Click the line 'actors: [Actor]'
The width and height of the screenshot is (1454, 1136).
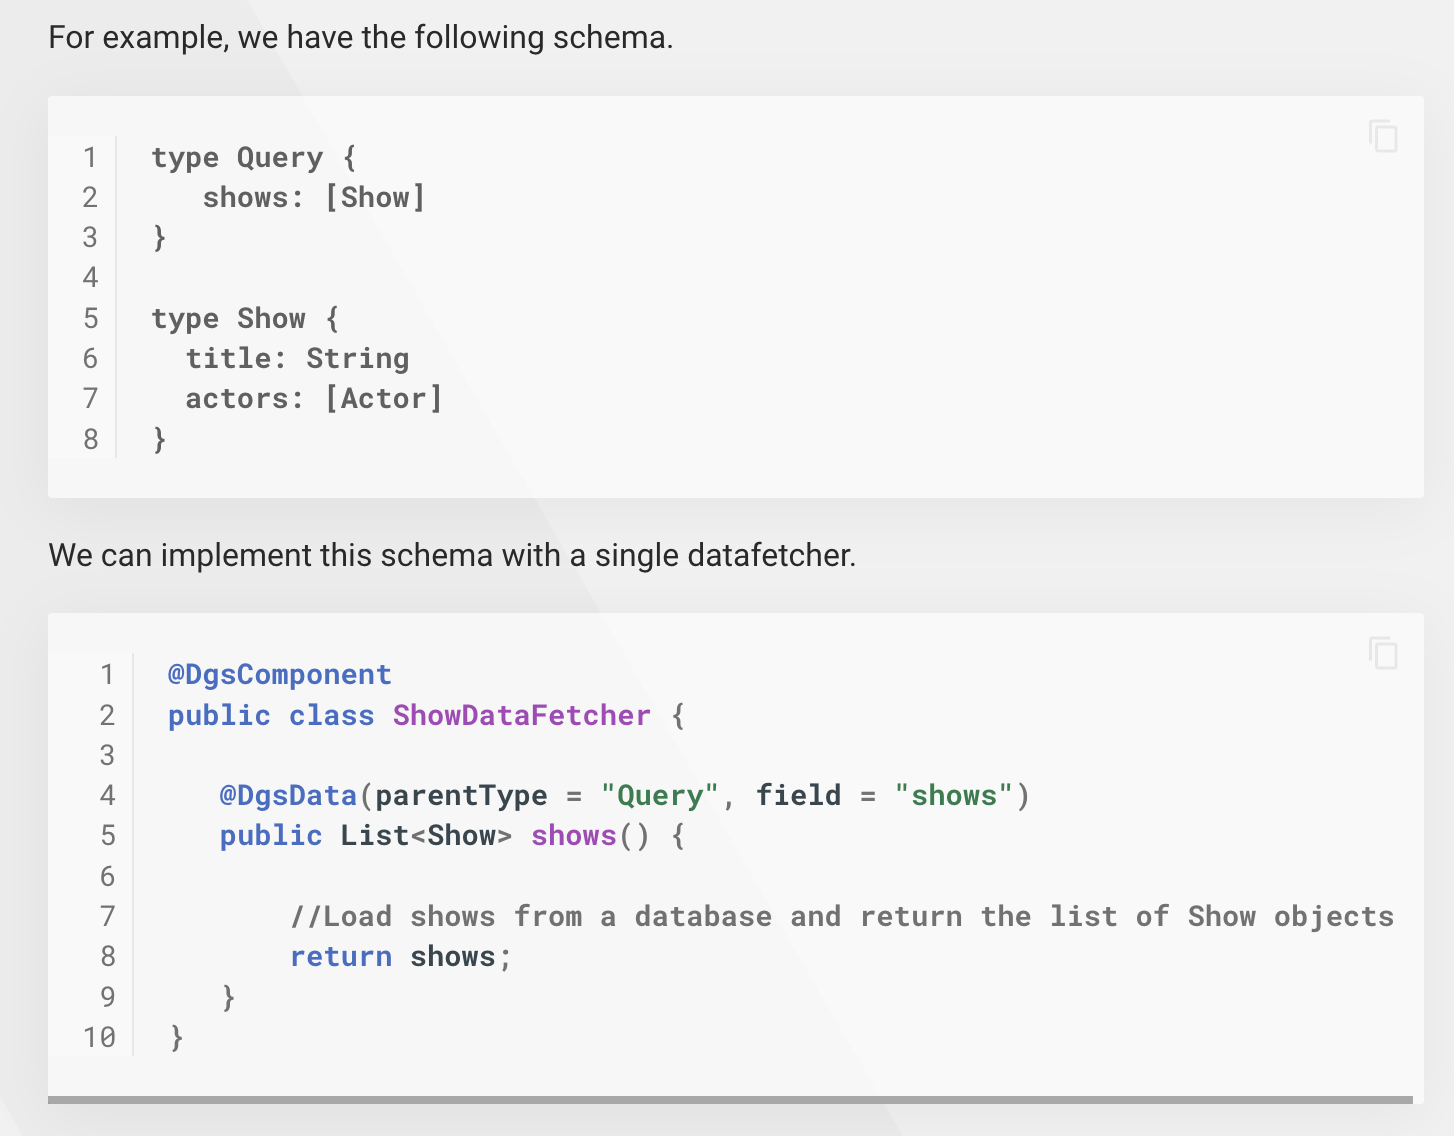click(314, 399)
